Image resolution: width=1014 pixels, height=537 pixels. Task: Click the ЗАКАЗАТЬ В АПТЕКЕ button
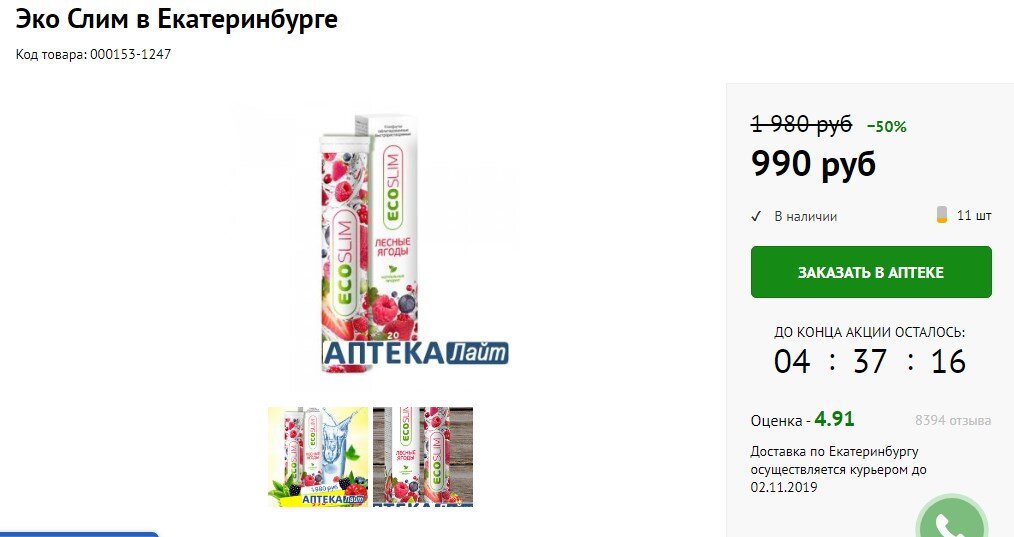[x=871, y=272]
